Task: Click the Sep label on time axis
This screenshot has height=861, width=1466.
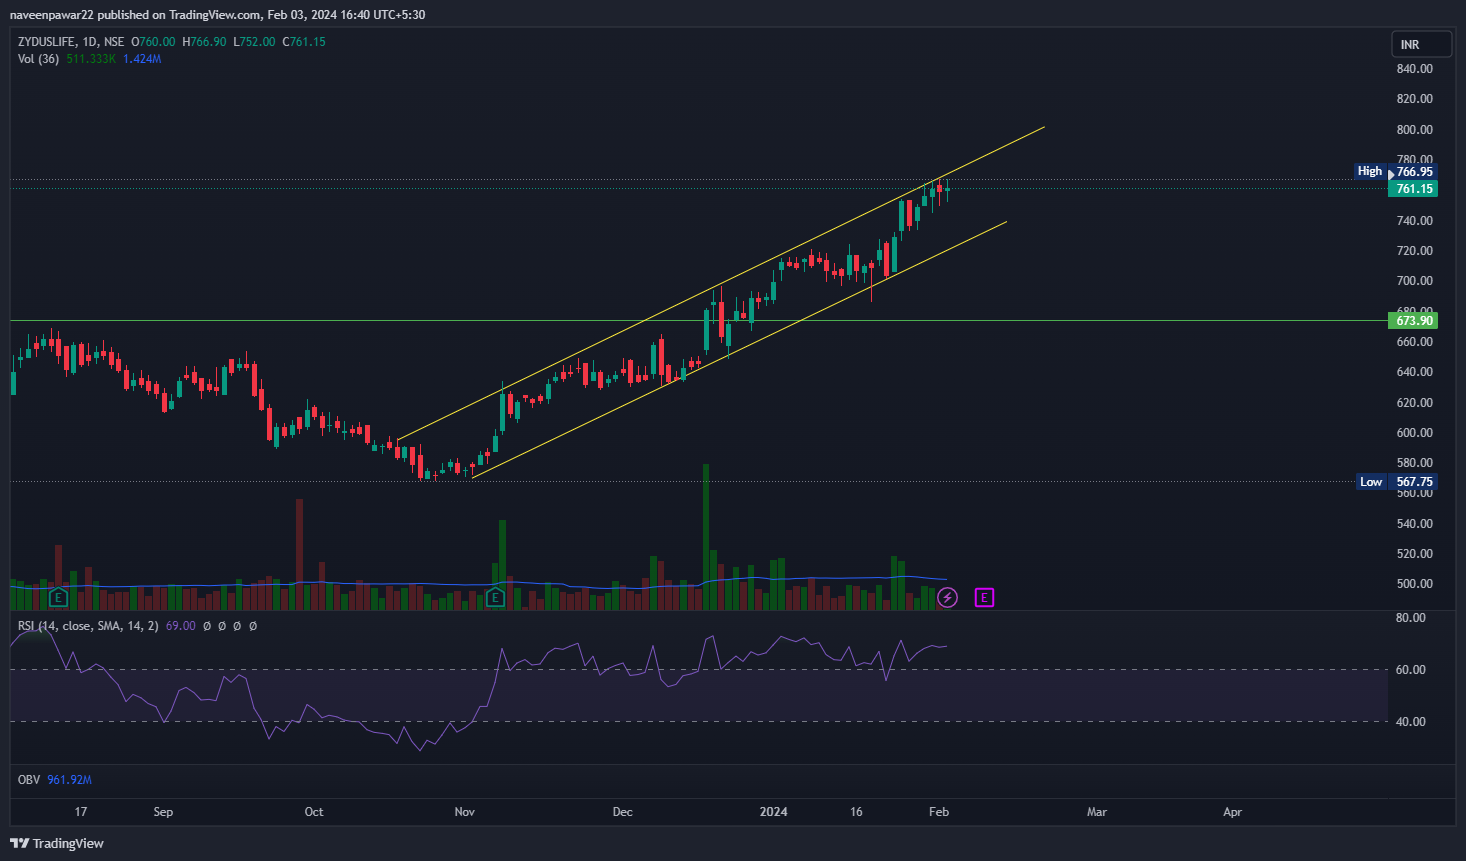Action: pyautogui.click(x=163, y=812)
